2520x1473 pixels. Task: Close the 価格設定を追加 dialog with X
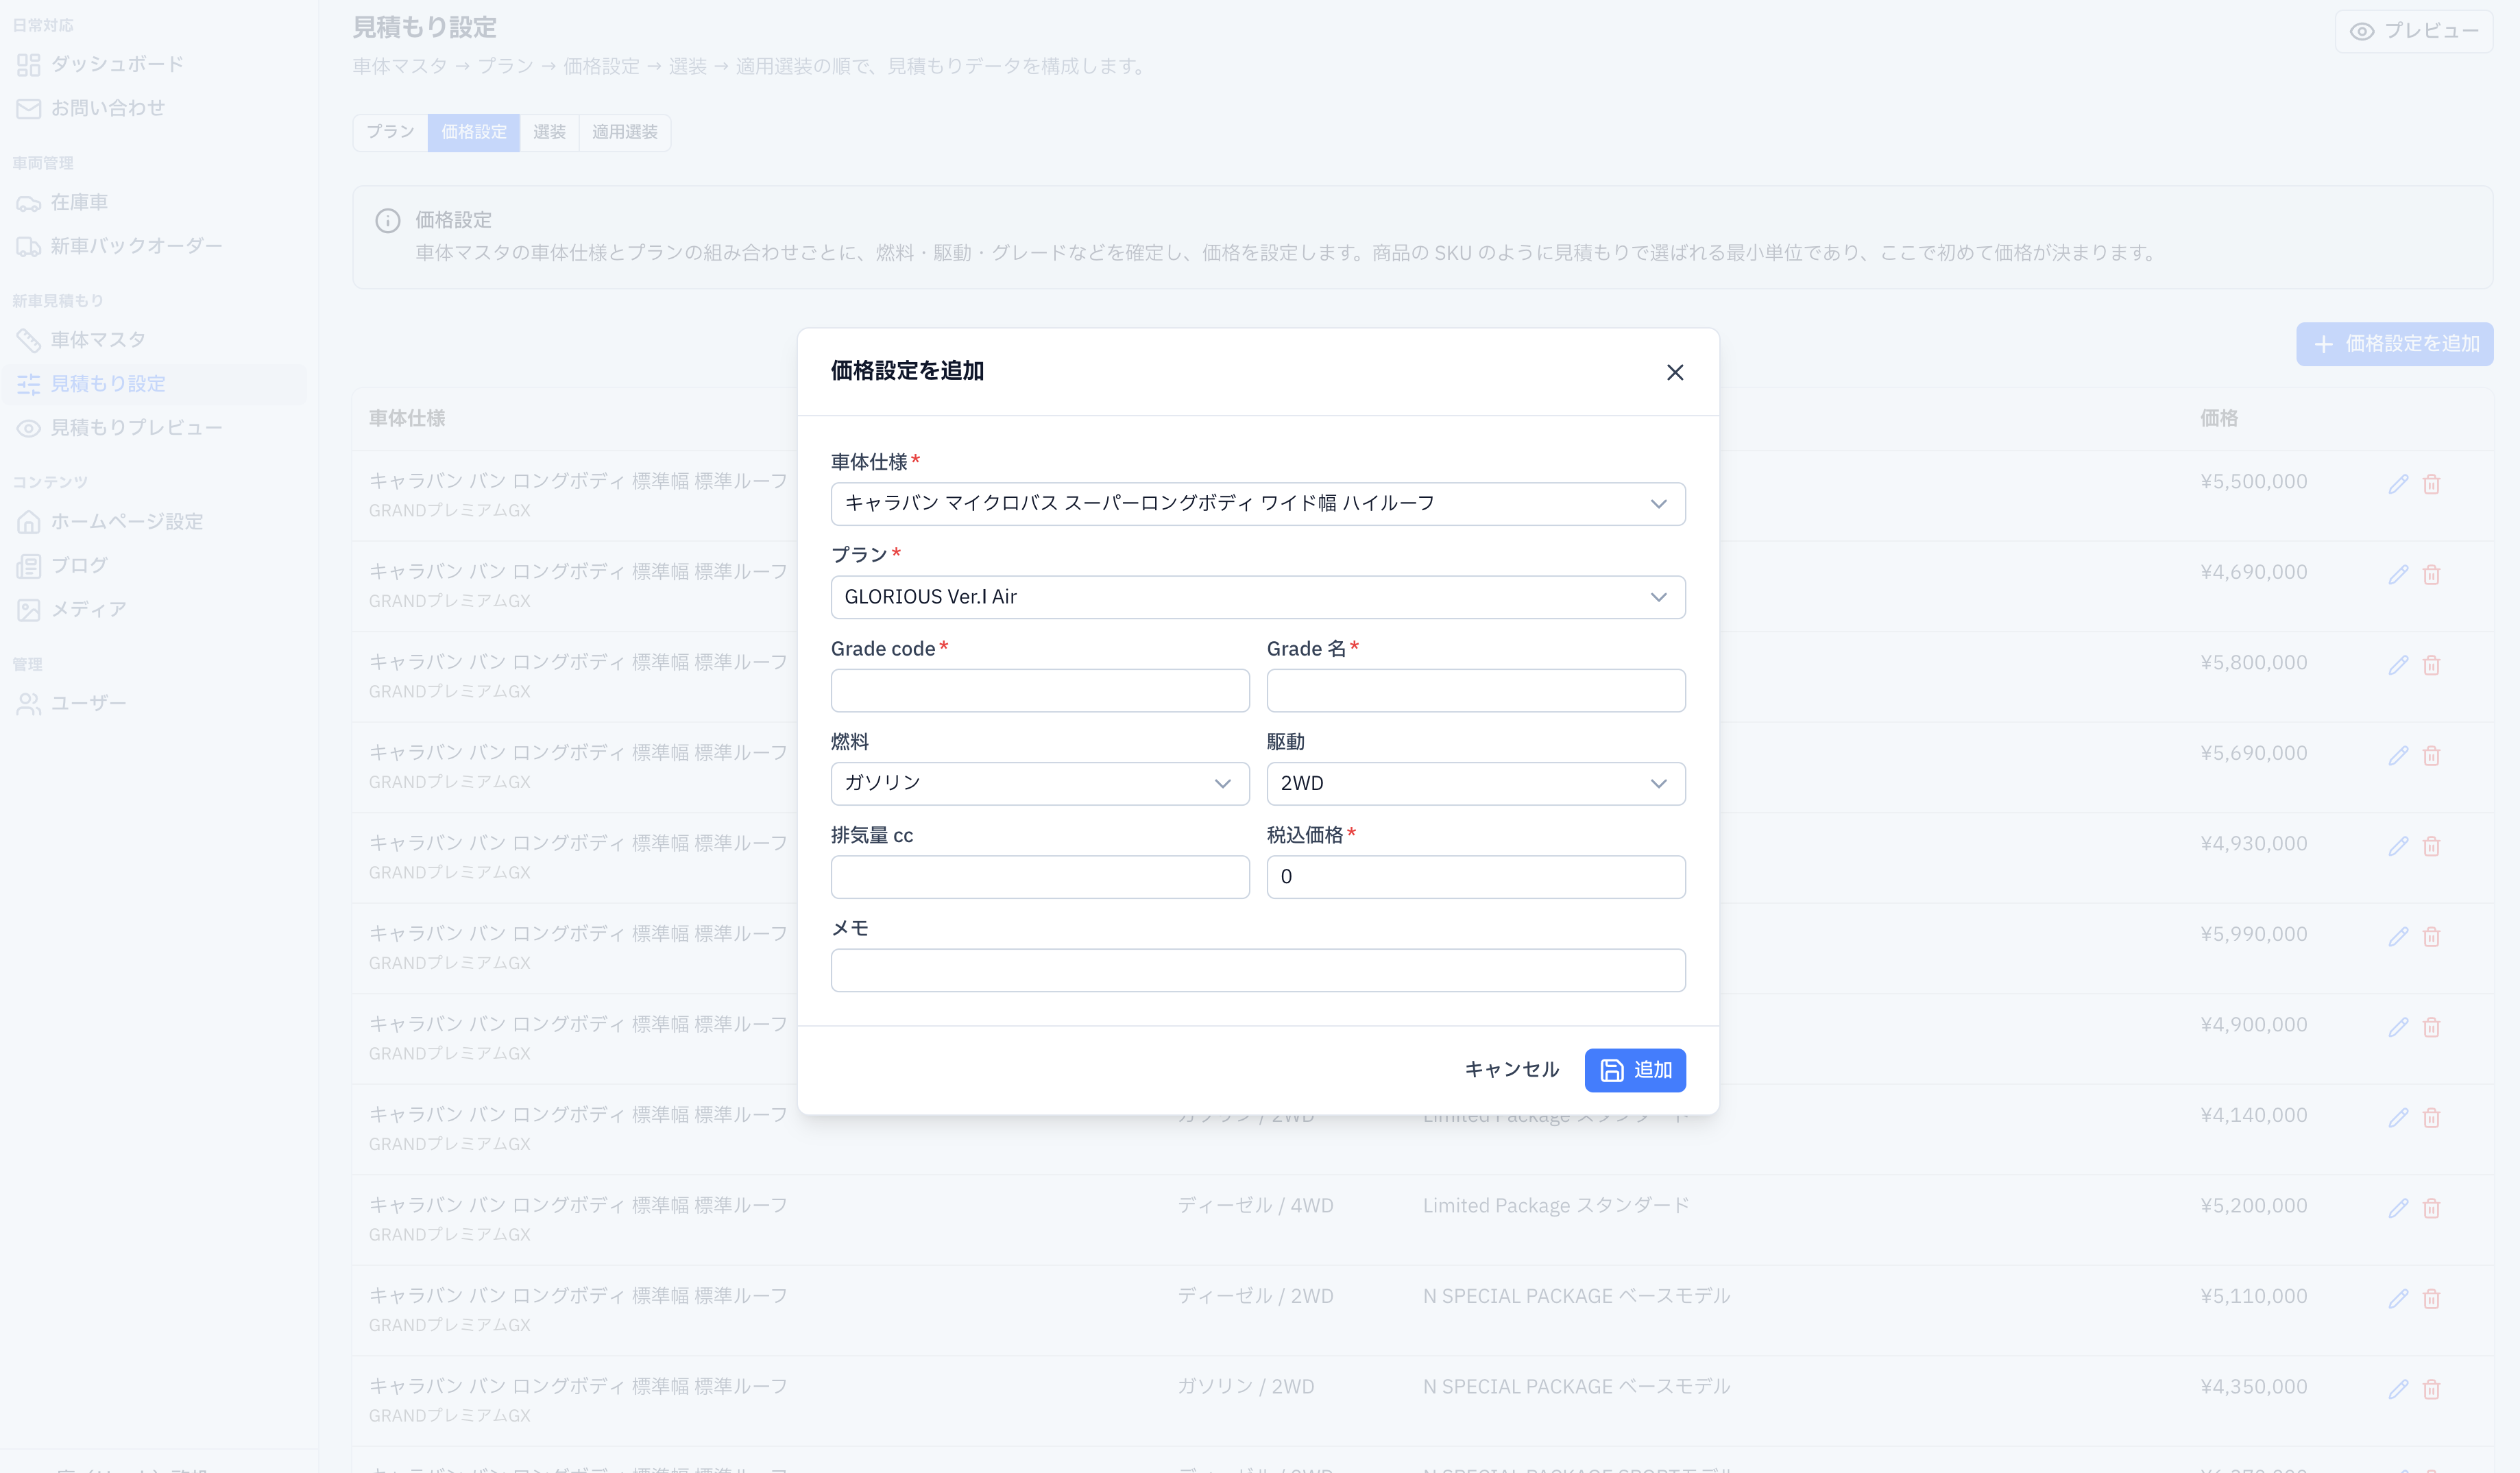tap(1675, 372)
